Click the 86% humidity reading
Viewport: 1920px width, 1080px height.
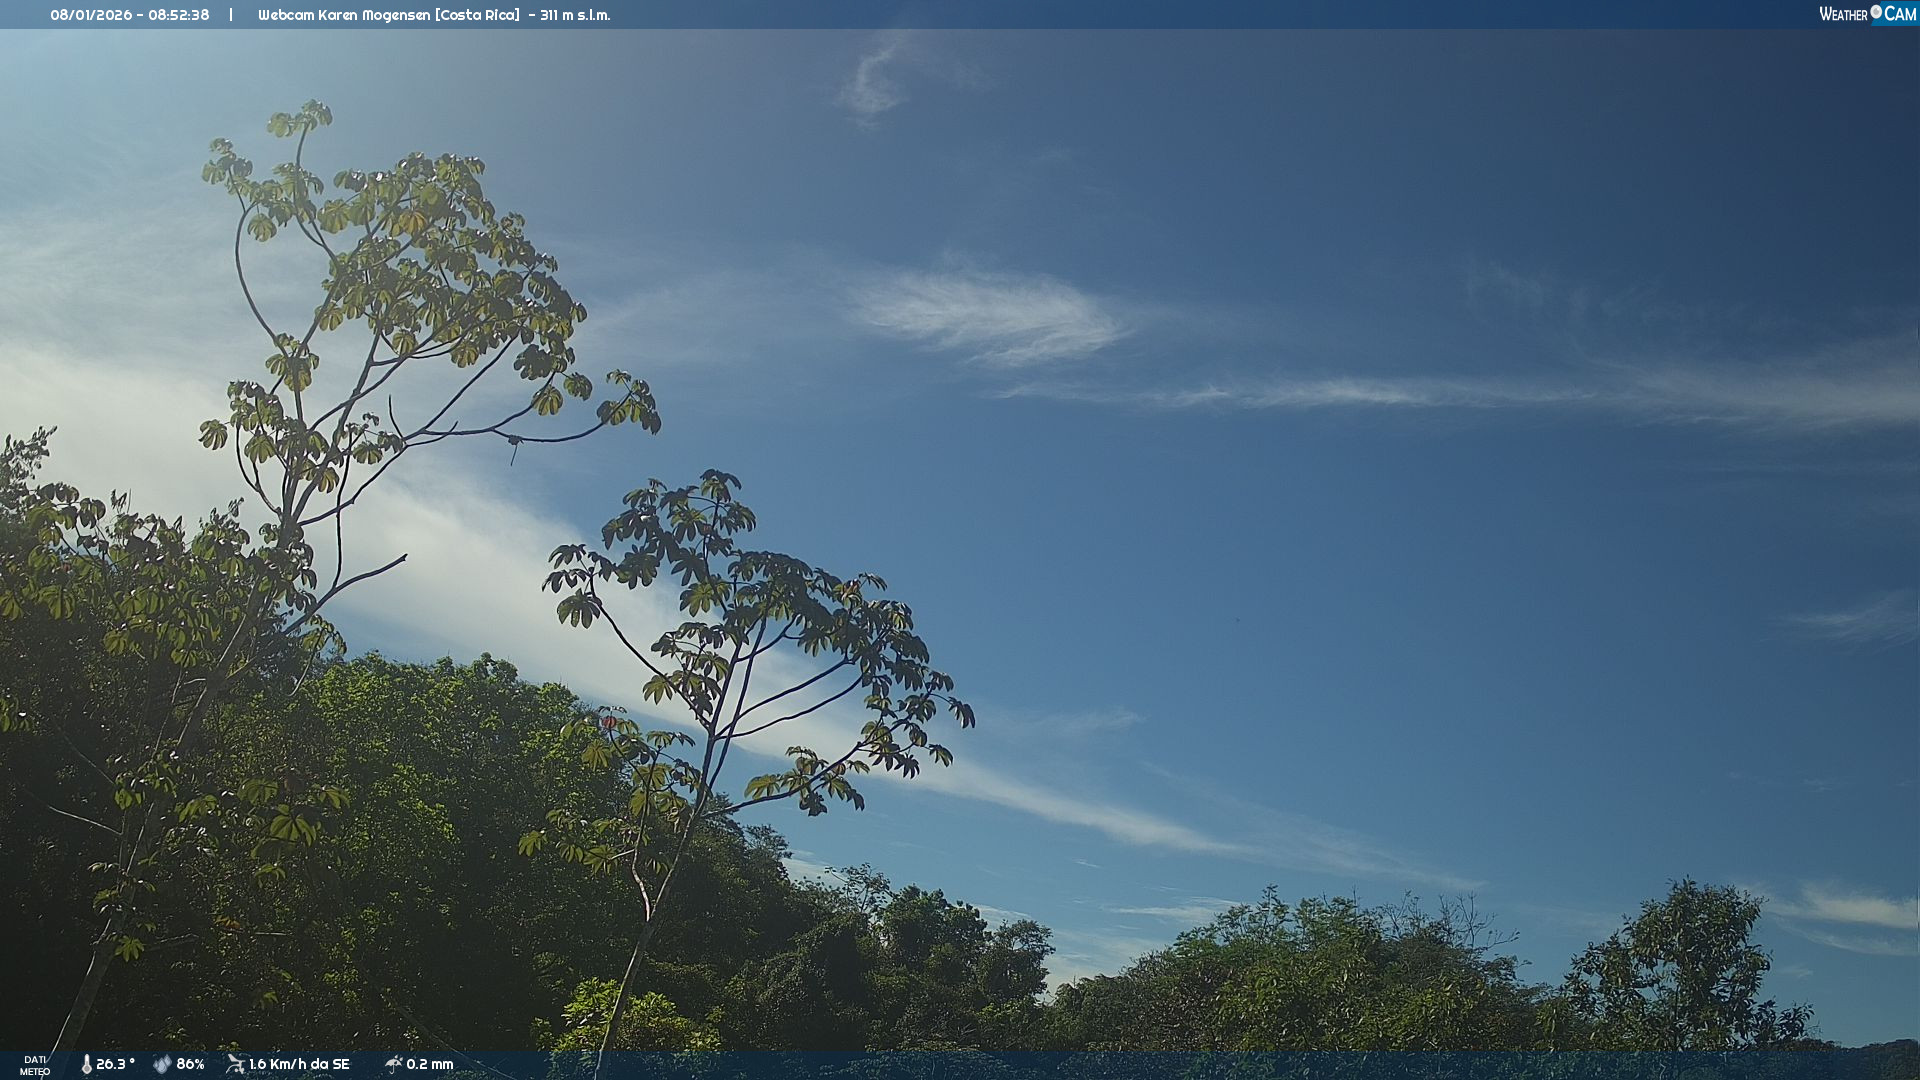point(190,1064)
